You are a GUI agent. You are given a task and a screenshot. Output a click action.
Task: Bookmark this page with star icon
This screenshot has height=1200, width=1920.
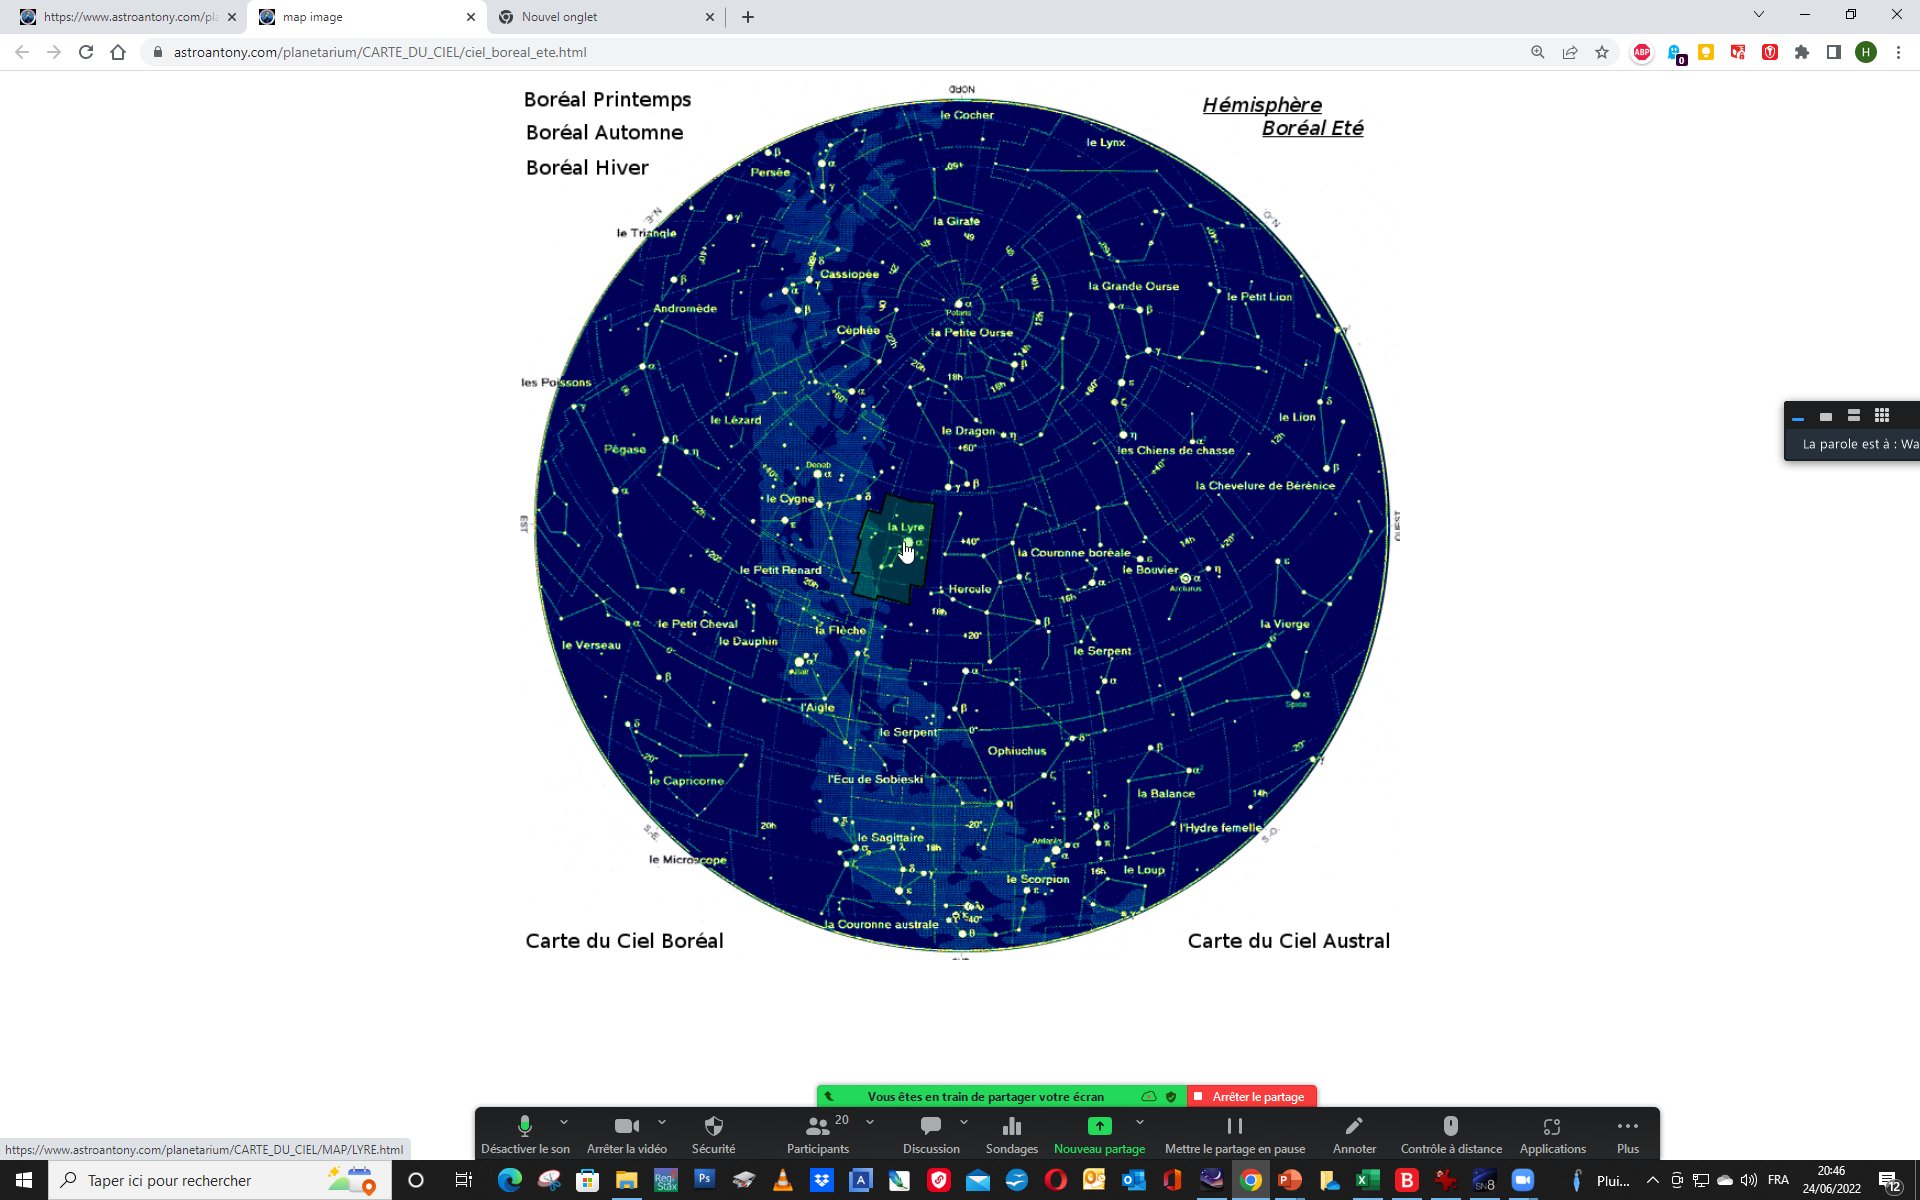pyautogui.click(x=1602, y=52)
